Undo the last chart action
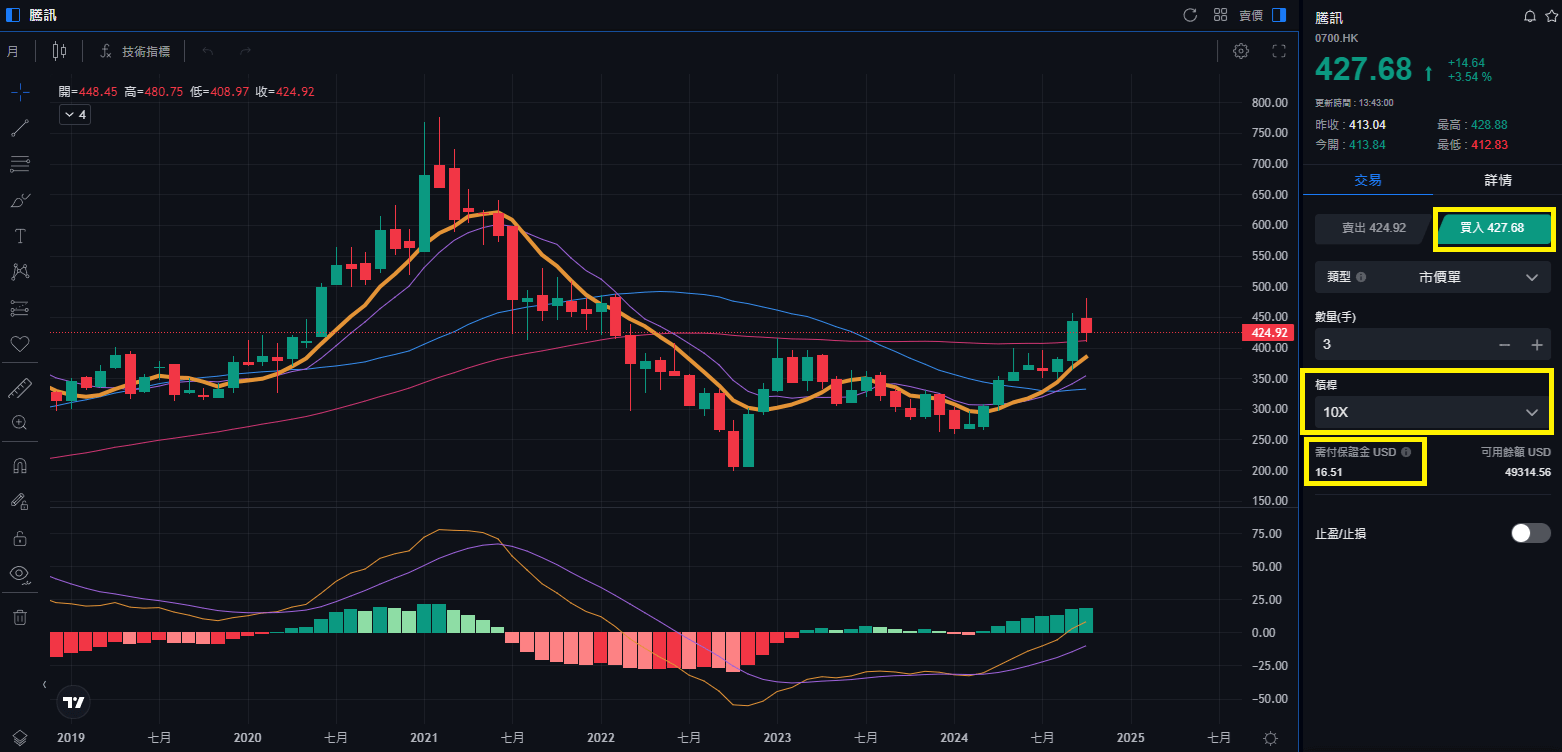 208,51
